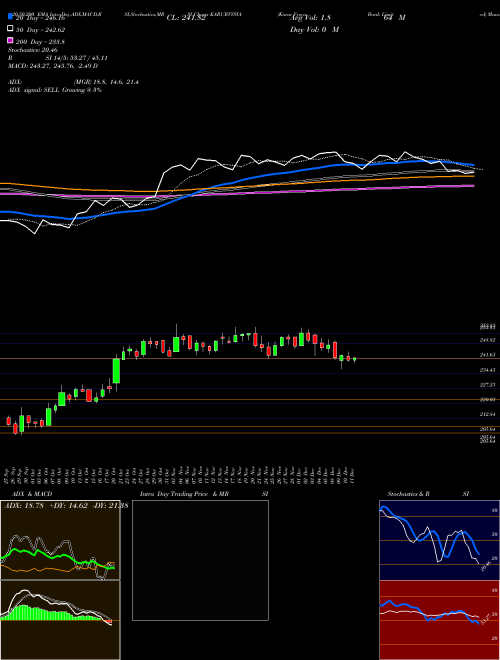Viewport: 500px width, 660px height.
Task: Select the 200 Day - 233.8 label
Action: (x=40, y=42)
